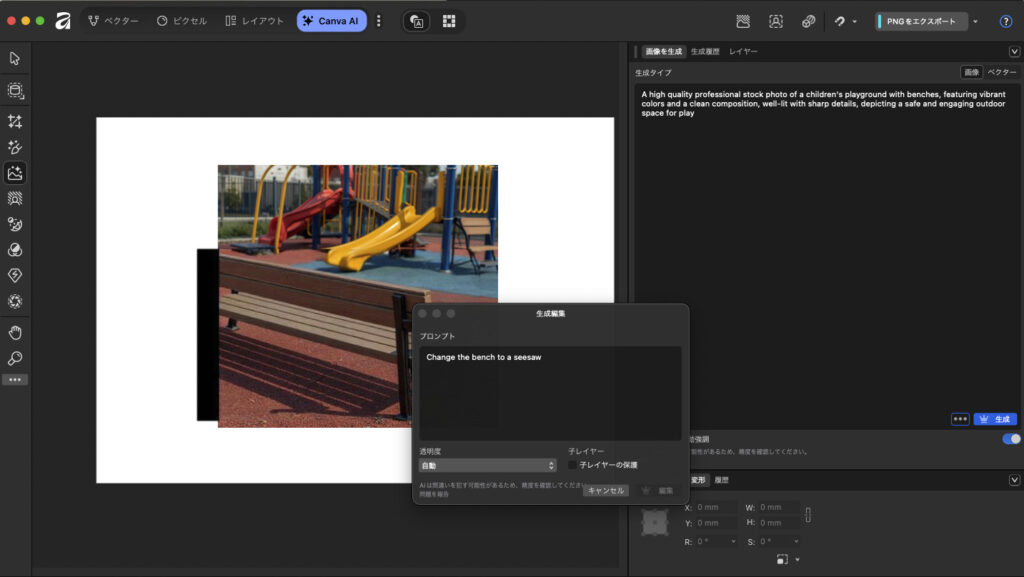This screenshot has width=1024, height=577.
Task: Click the portrait subject icon in top toolbar
Action: (x=776, y=21)
